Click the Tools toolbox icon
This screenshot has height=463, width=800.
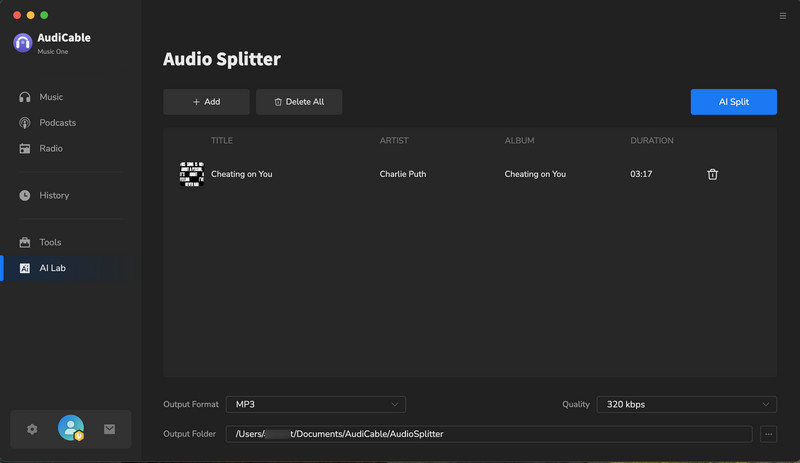coord(24,242)
